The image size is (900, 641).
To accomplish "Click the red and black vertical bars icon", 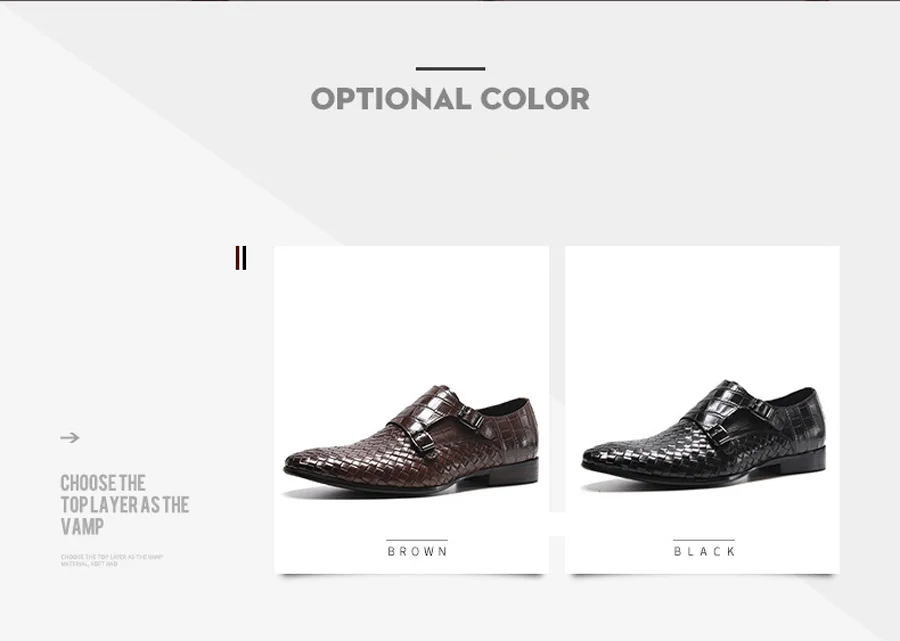I will [x=240, y=258].
